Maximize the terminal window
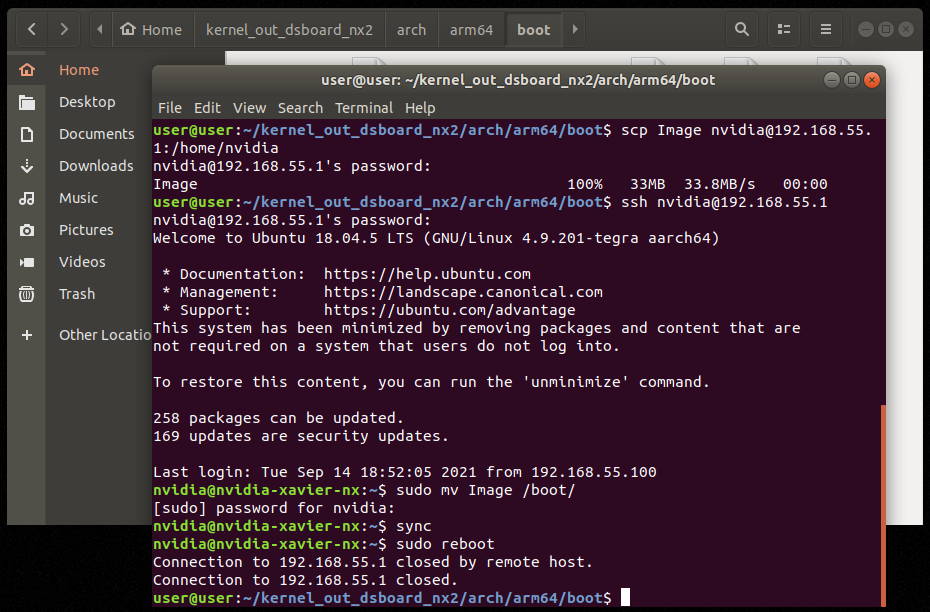The image size is (930, 612). (x=852, y=80)
